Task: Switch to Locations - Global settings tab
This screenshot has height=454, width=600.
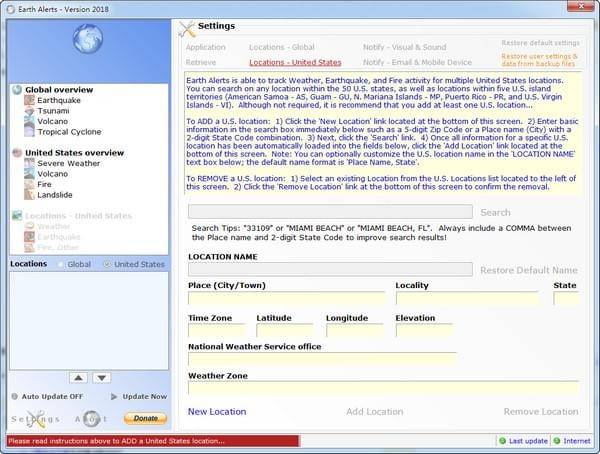Action: [281, 47]
